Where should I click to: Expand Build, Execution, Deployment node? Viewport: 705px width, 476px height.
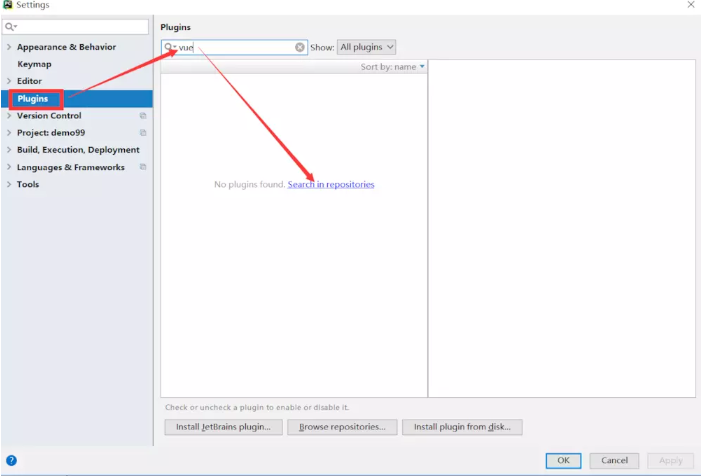9,150
